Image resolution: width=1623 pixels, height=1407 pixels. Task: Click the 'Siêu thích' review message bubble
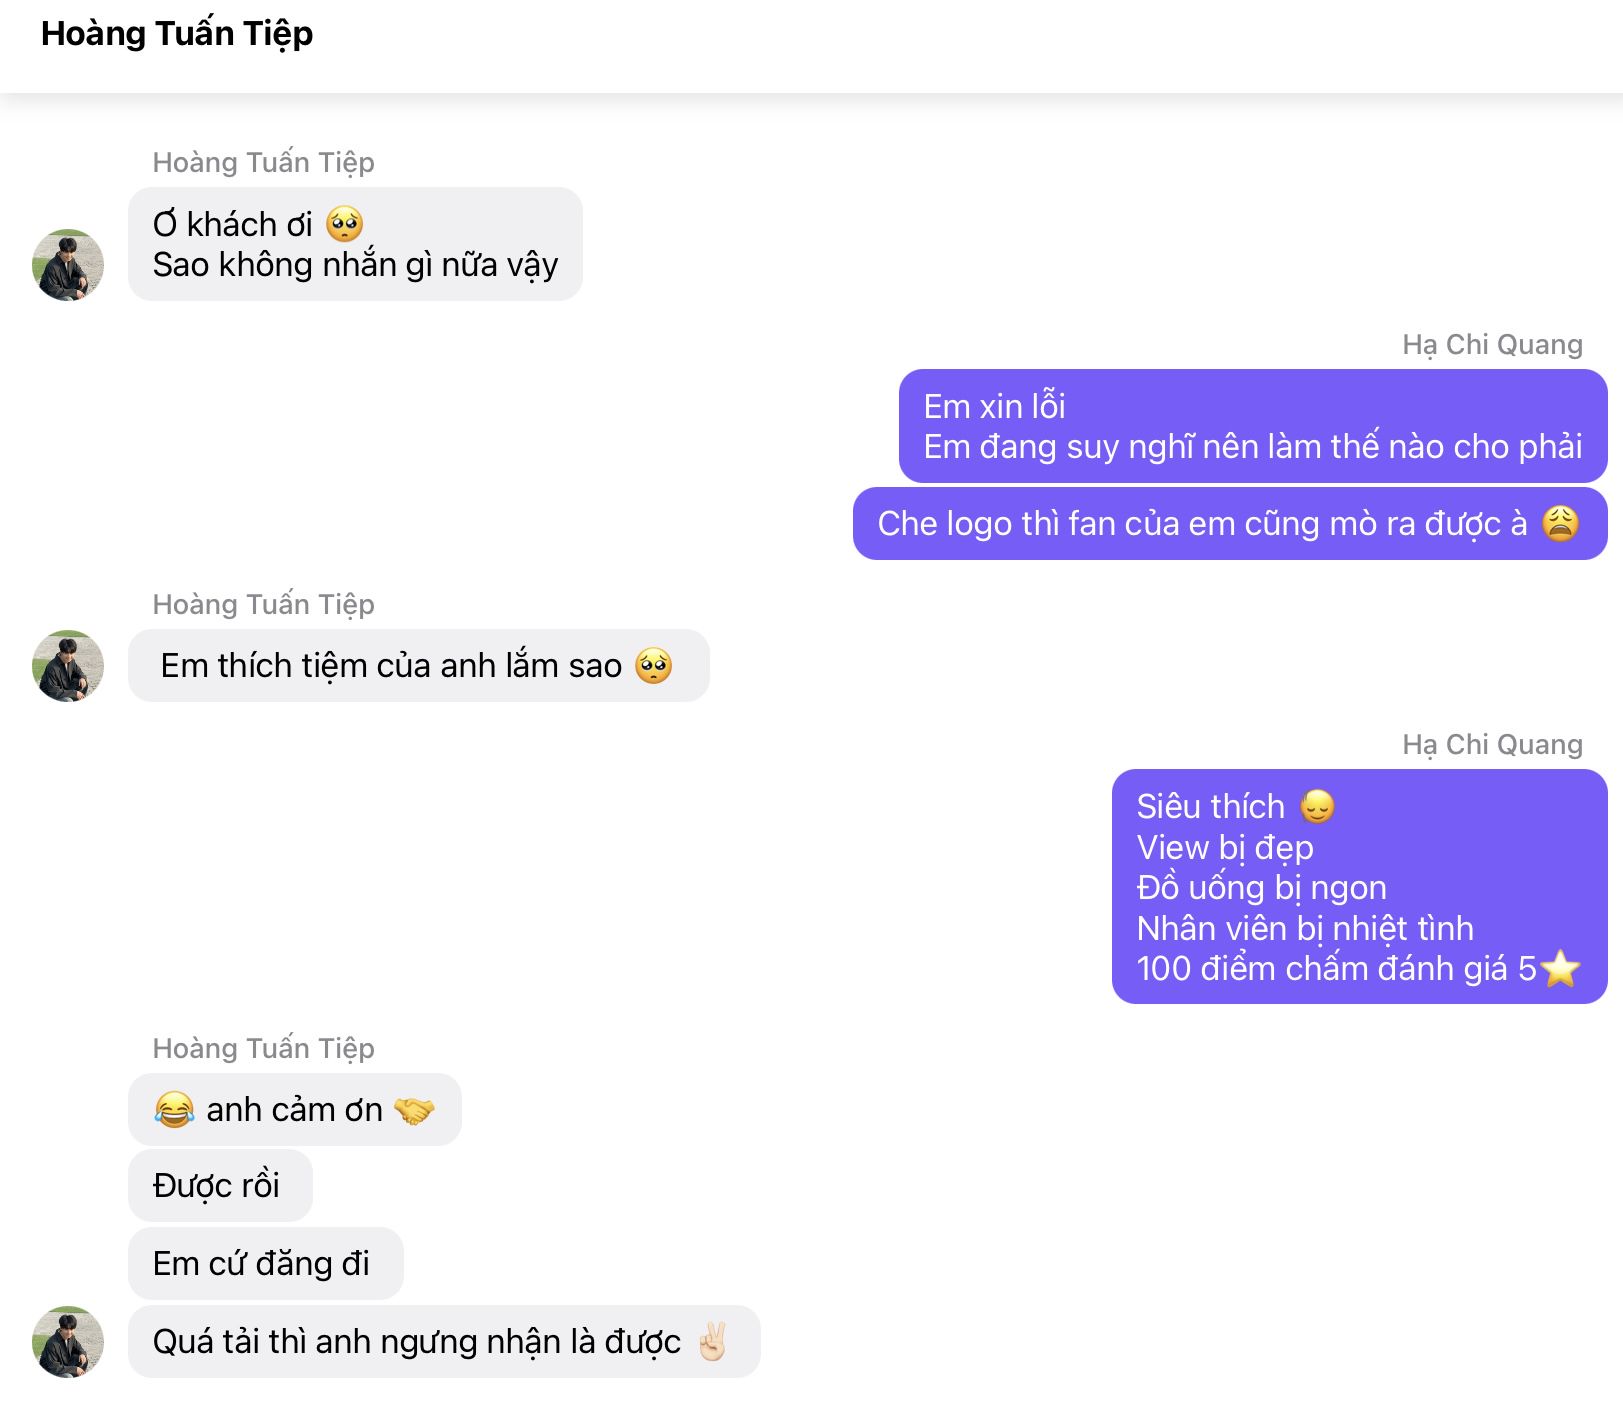1358,887
